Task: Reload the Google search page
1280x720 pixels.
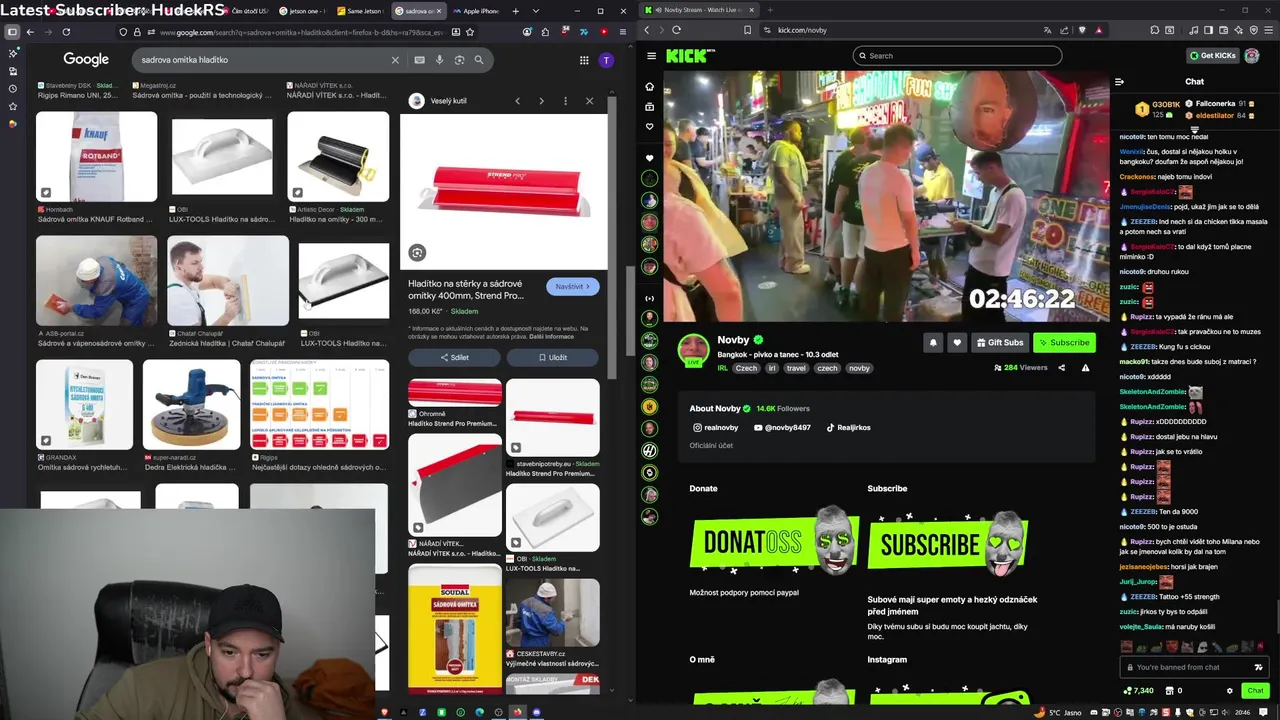Action: click(66, 32)
